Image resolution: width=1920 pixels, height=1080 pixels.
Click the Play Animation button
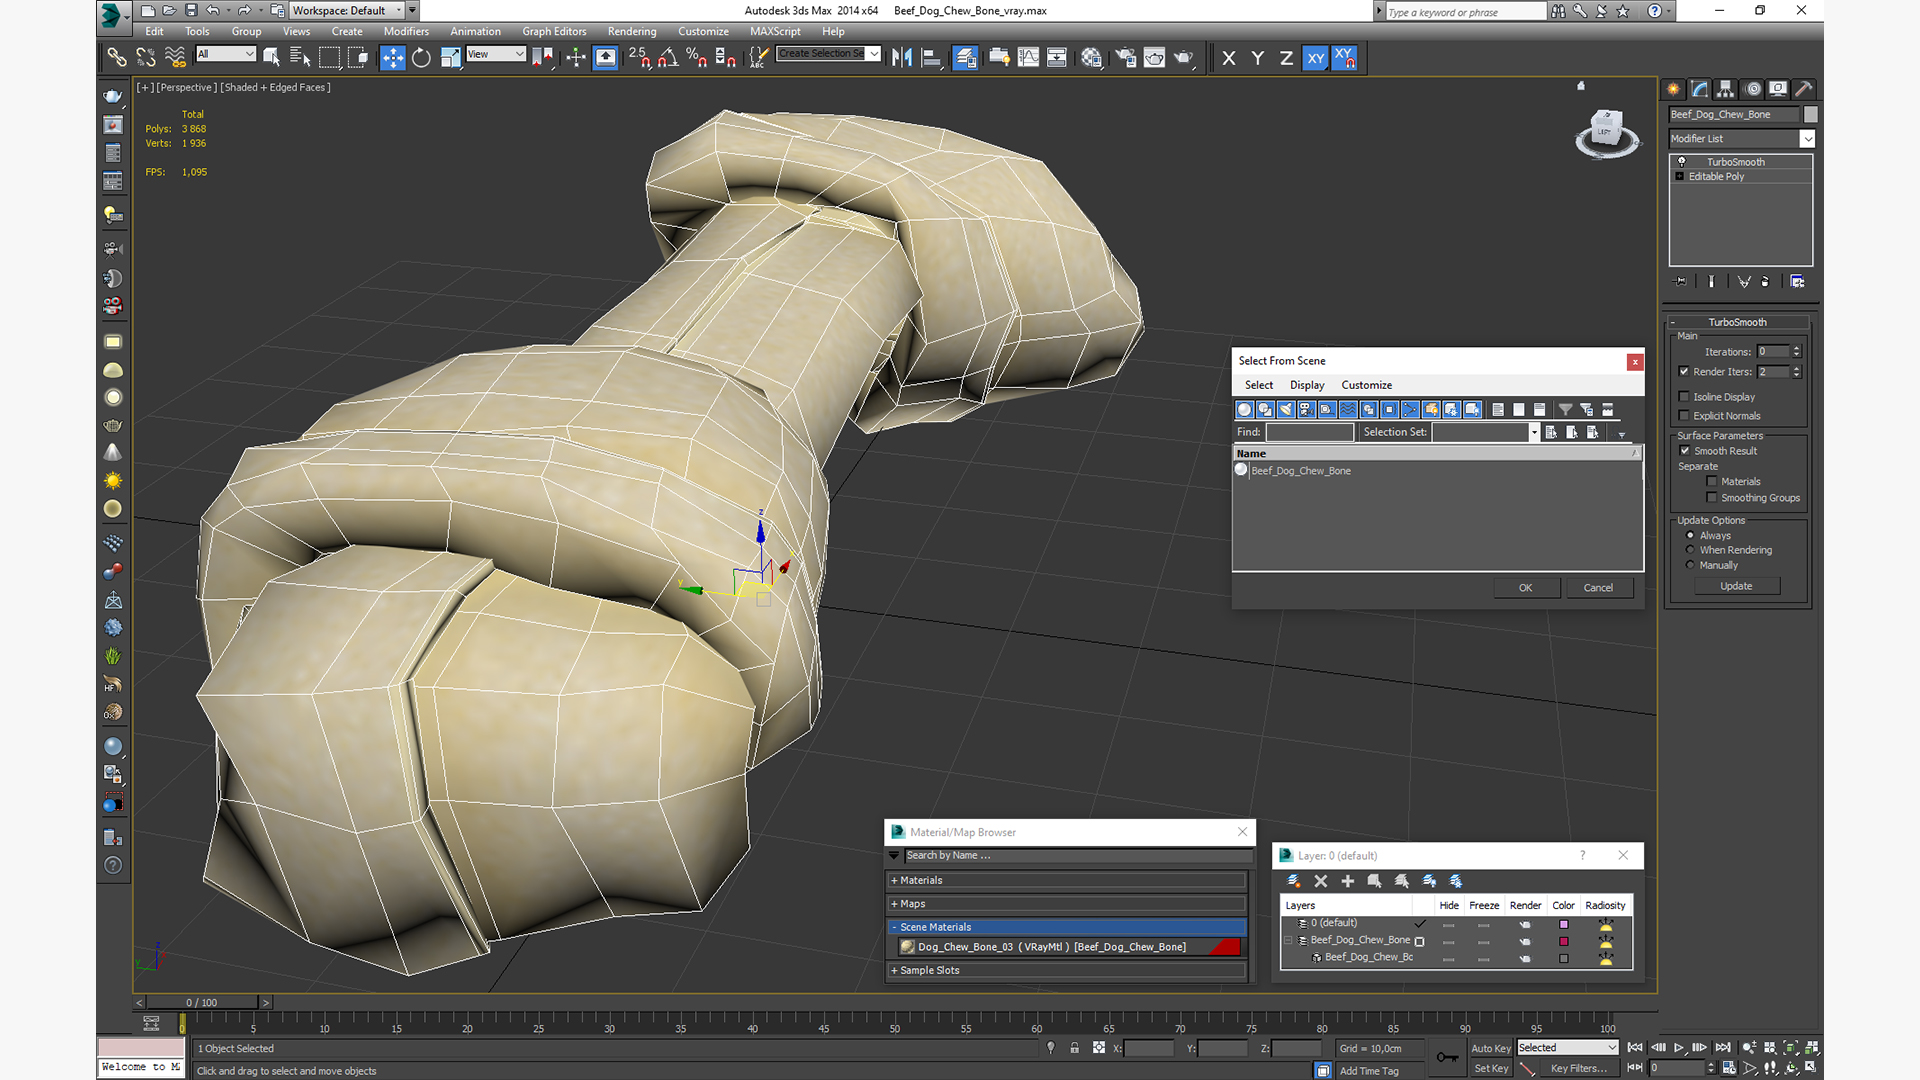coord(1678,1048)
